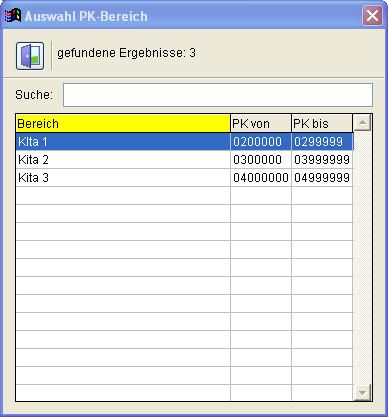
Task: Click PK von value 04000000
Action: click(261, 178)
